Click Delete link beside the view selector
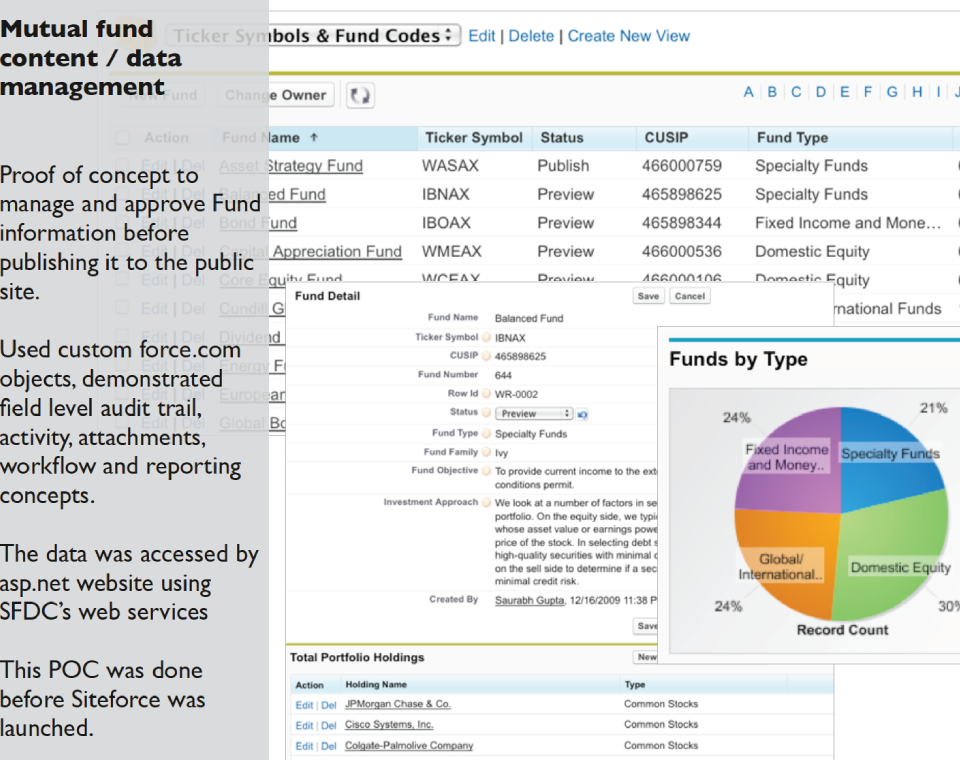This screenshot has height=760, width=960. click(531, 36)
